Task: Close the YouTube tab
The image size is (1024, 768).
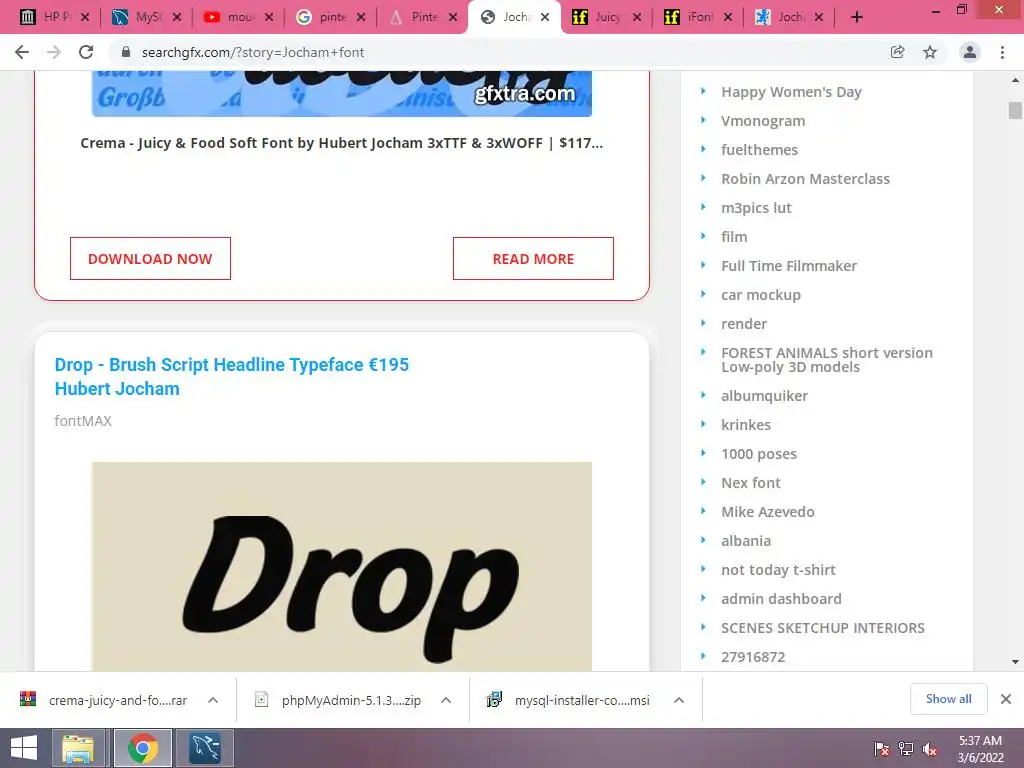Action: (268, 18)
